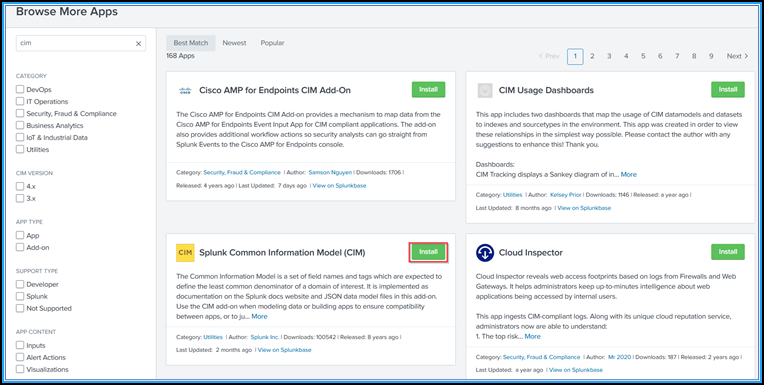The height and width of the screenshot is (385, 764).
Task: Go to results page 4
Action: click(x=626, y=56)
